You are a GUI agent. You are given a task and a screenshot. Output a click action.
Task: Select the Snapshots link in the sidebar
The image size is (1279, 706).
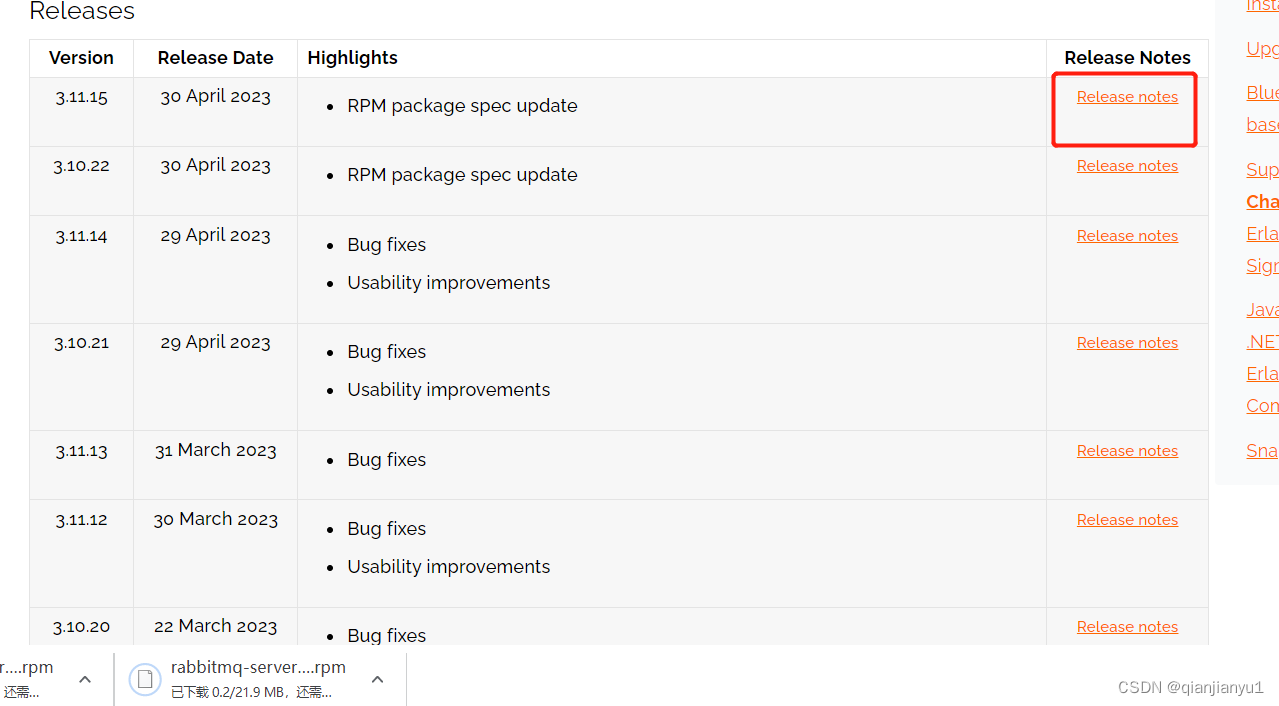point(1262,450)
